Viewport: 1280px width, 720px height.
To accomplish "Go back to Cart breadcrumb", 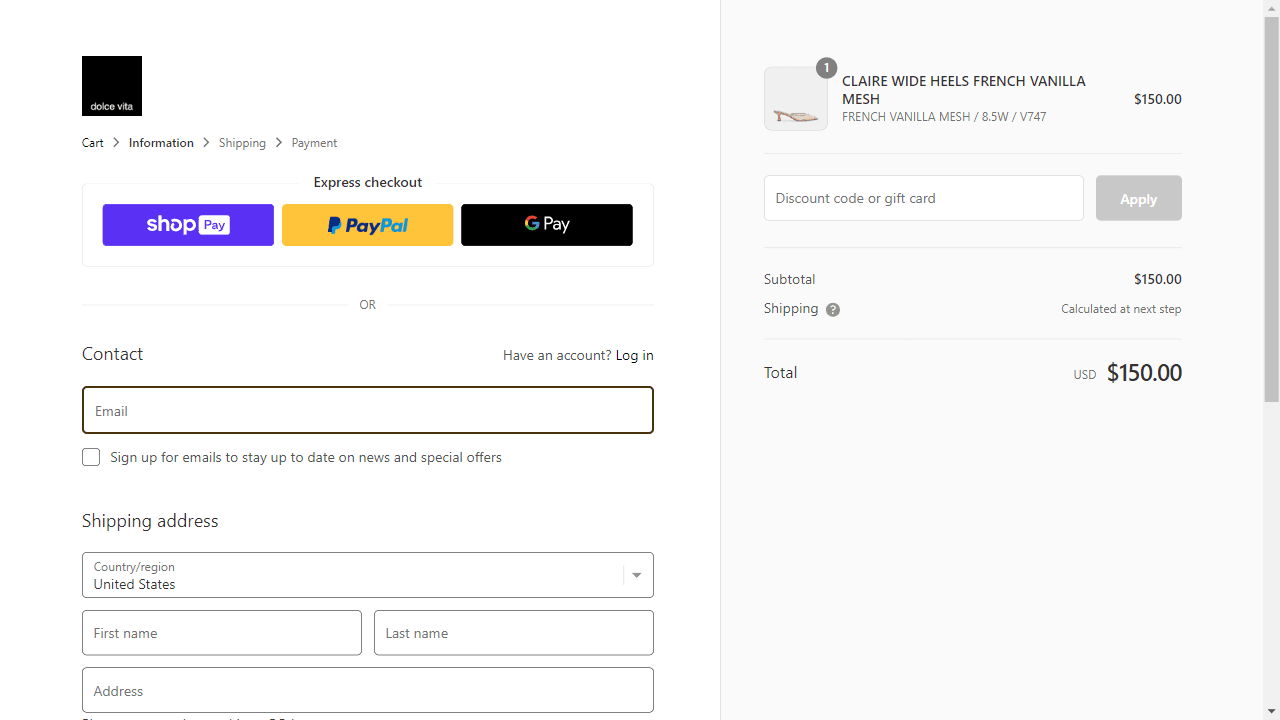I will 93,143.
